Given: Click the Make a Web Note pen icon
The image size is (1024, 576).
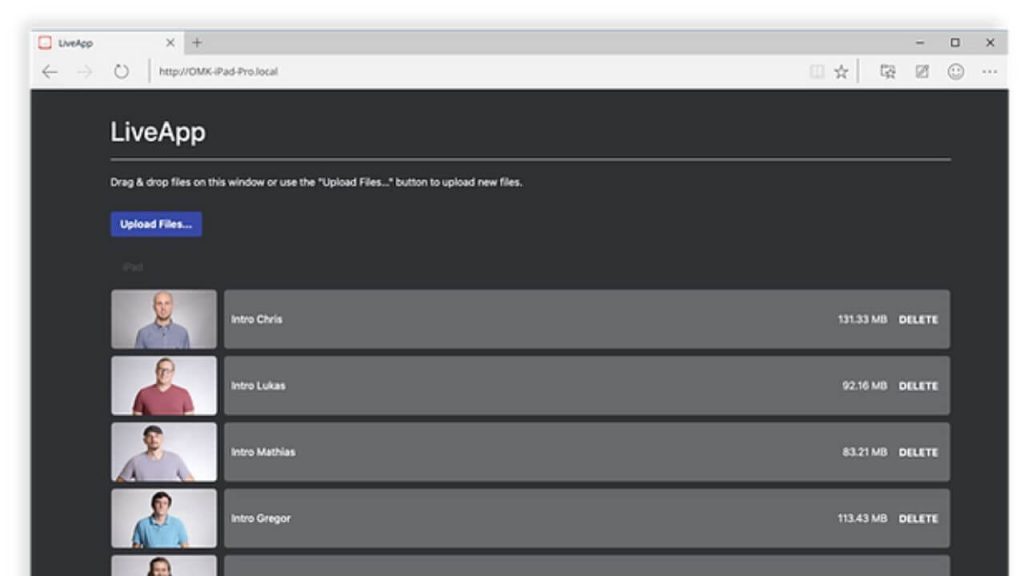Looking at the screenshot, I should [922, 72].
